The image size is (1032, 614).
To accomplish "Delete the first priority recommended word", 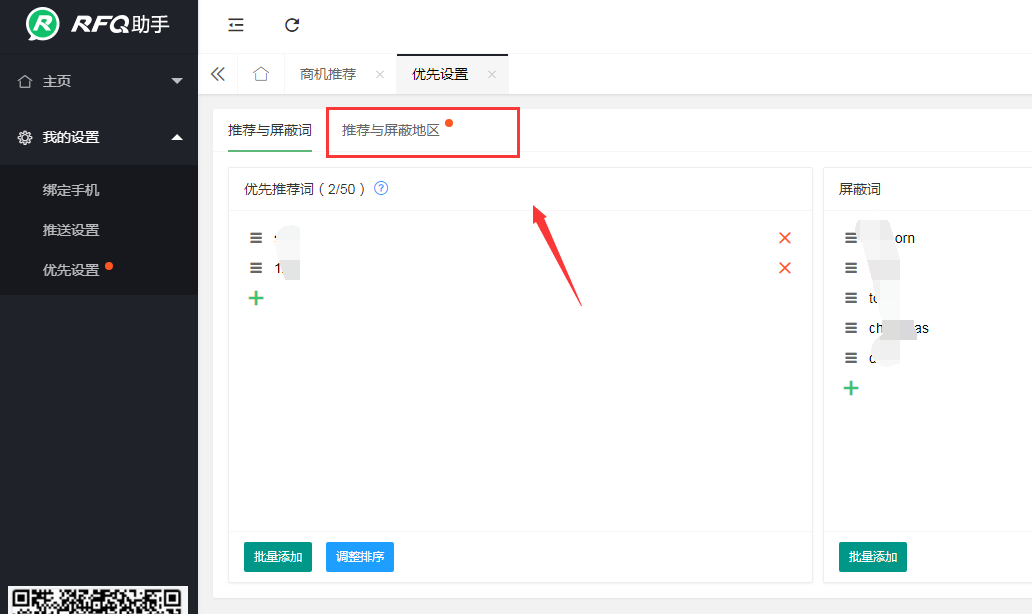I will coord(784,238).
